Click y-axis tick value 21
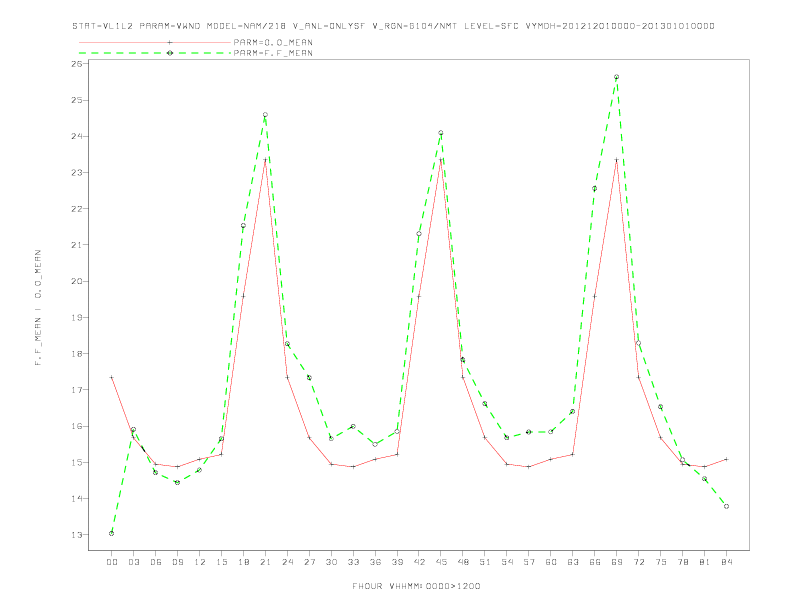Screen dimensions: 792x612 (x=76, y=245)
